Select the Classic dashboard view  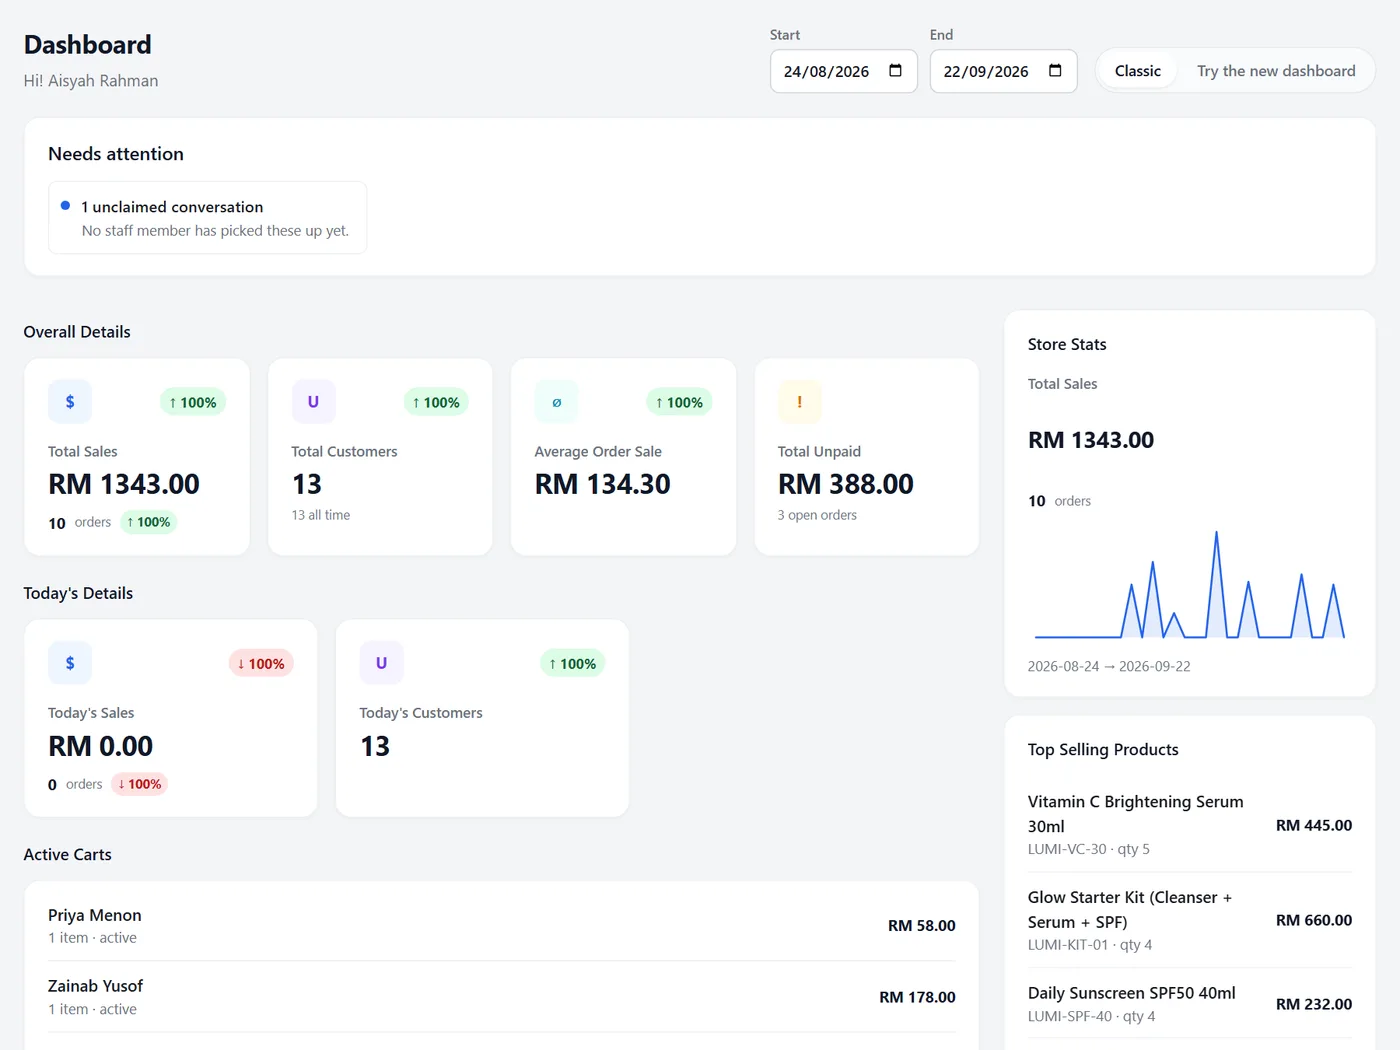click(1138, 71)
